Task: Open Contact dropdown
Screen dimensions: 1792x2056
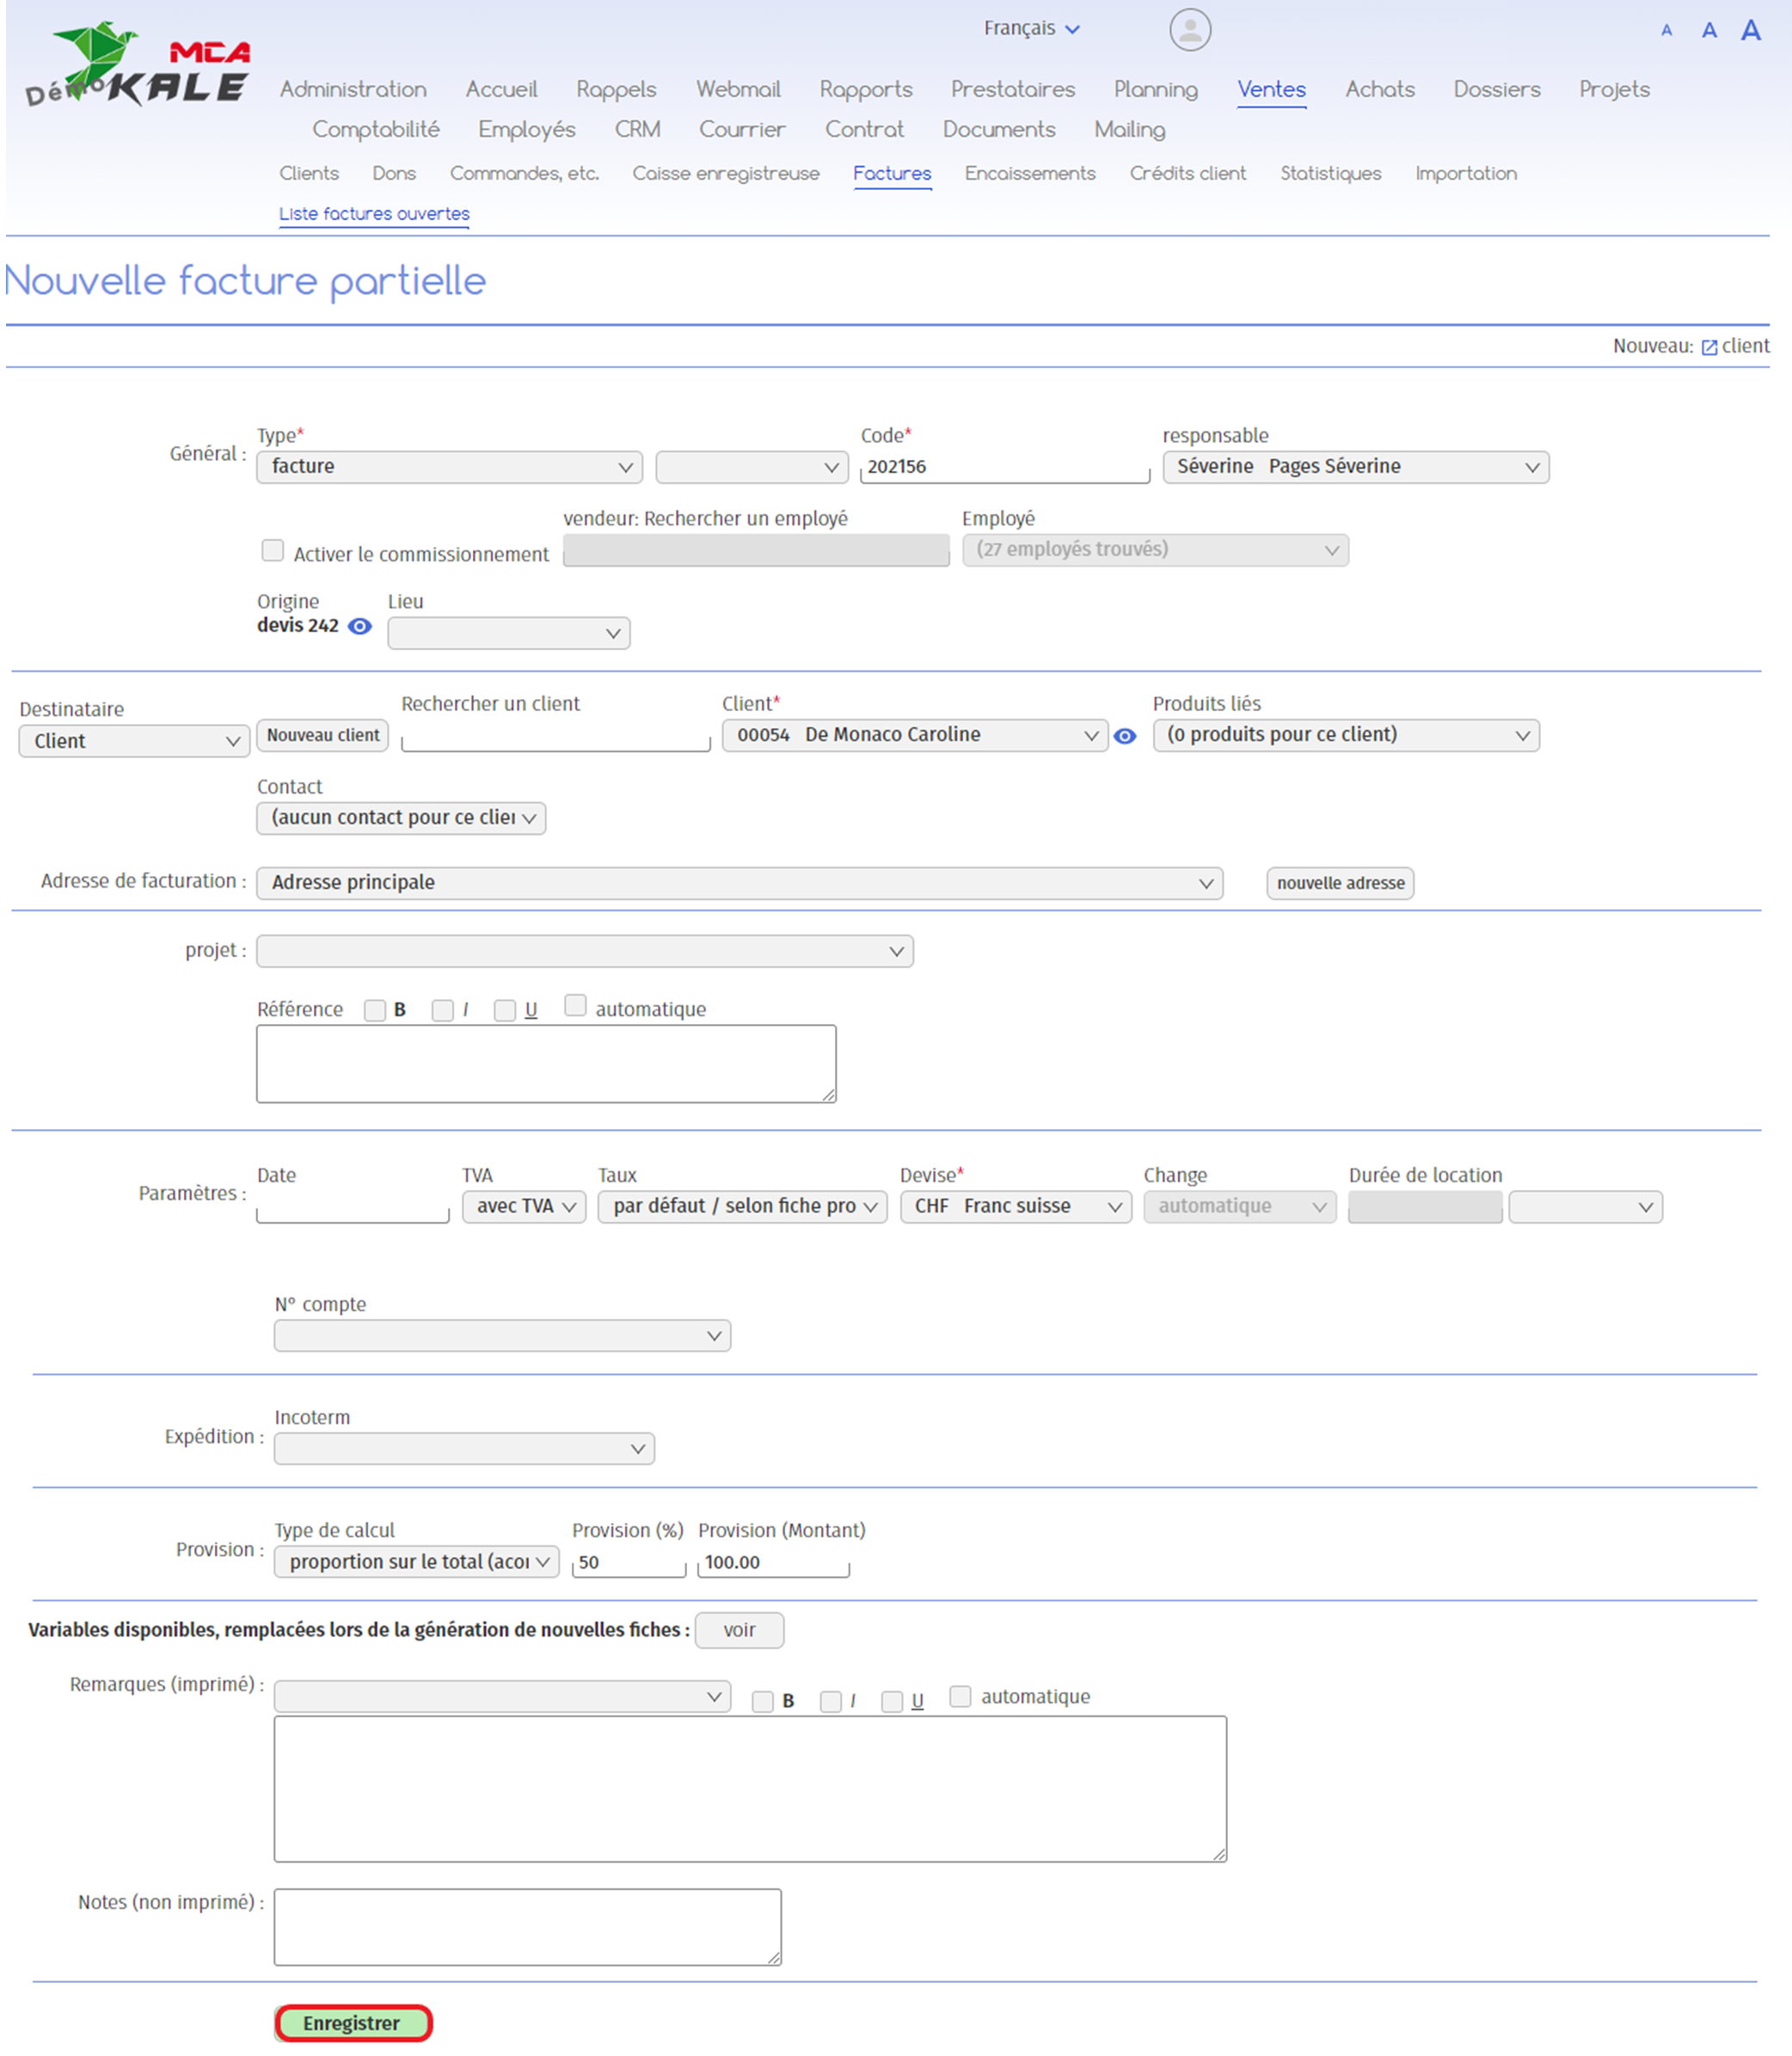Action: coord(401,818)
